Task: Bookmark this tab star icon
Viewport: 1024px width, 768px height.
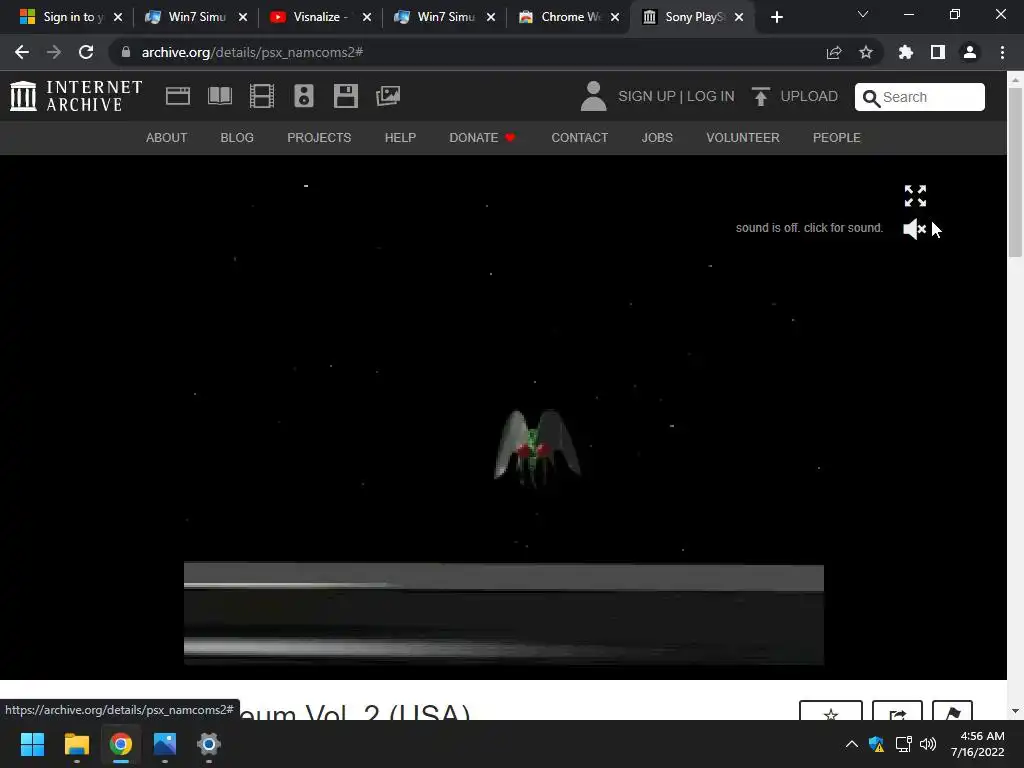Action: tap(866, 52)
